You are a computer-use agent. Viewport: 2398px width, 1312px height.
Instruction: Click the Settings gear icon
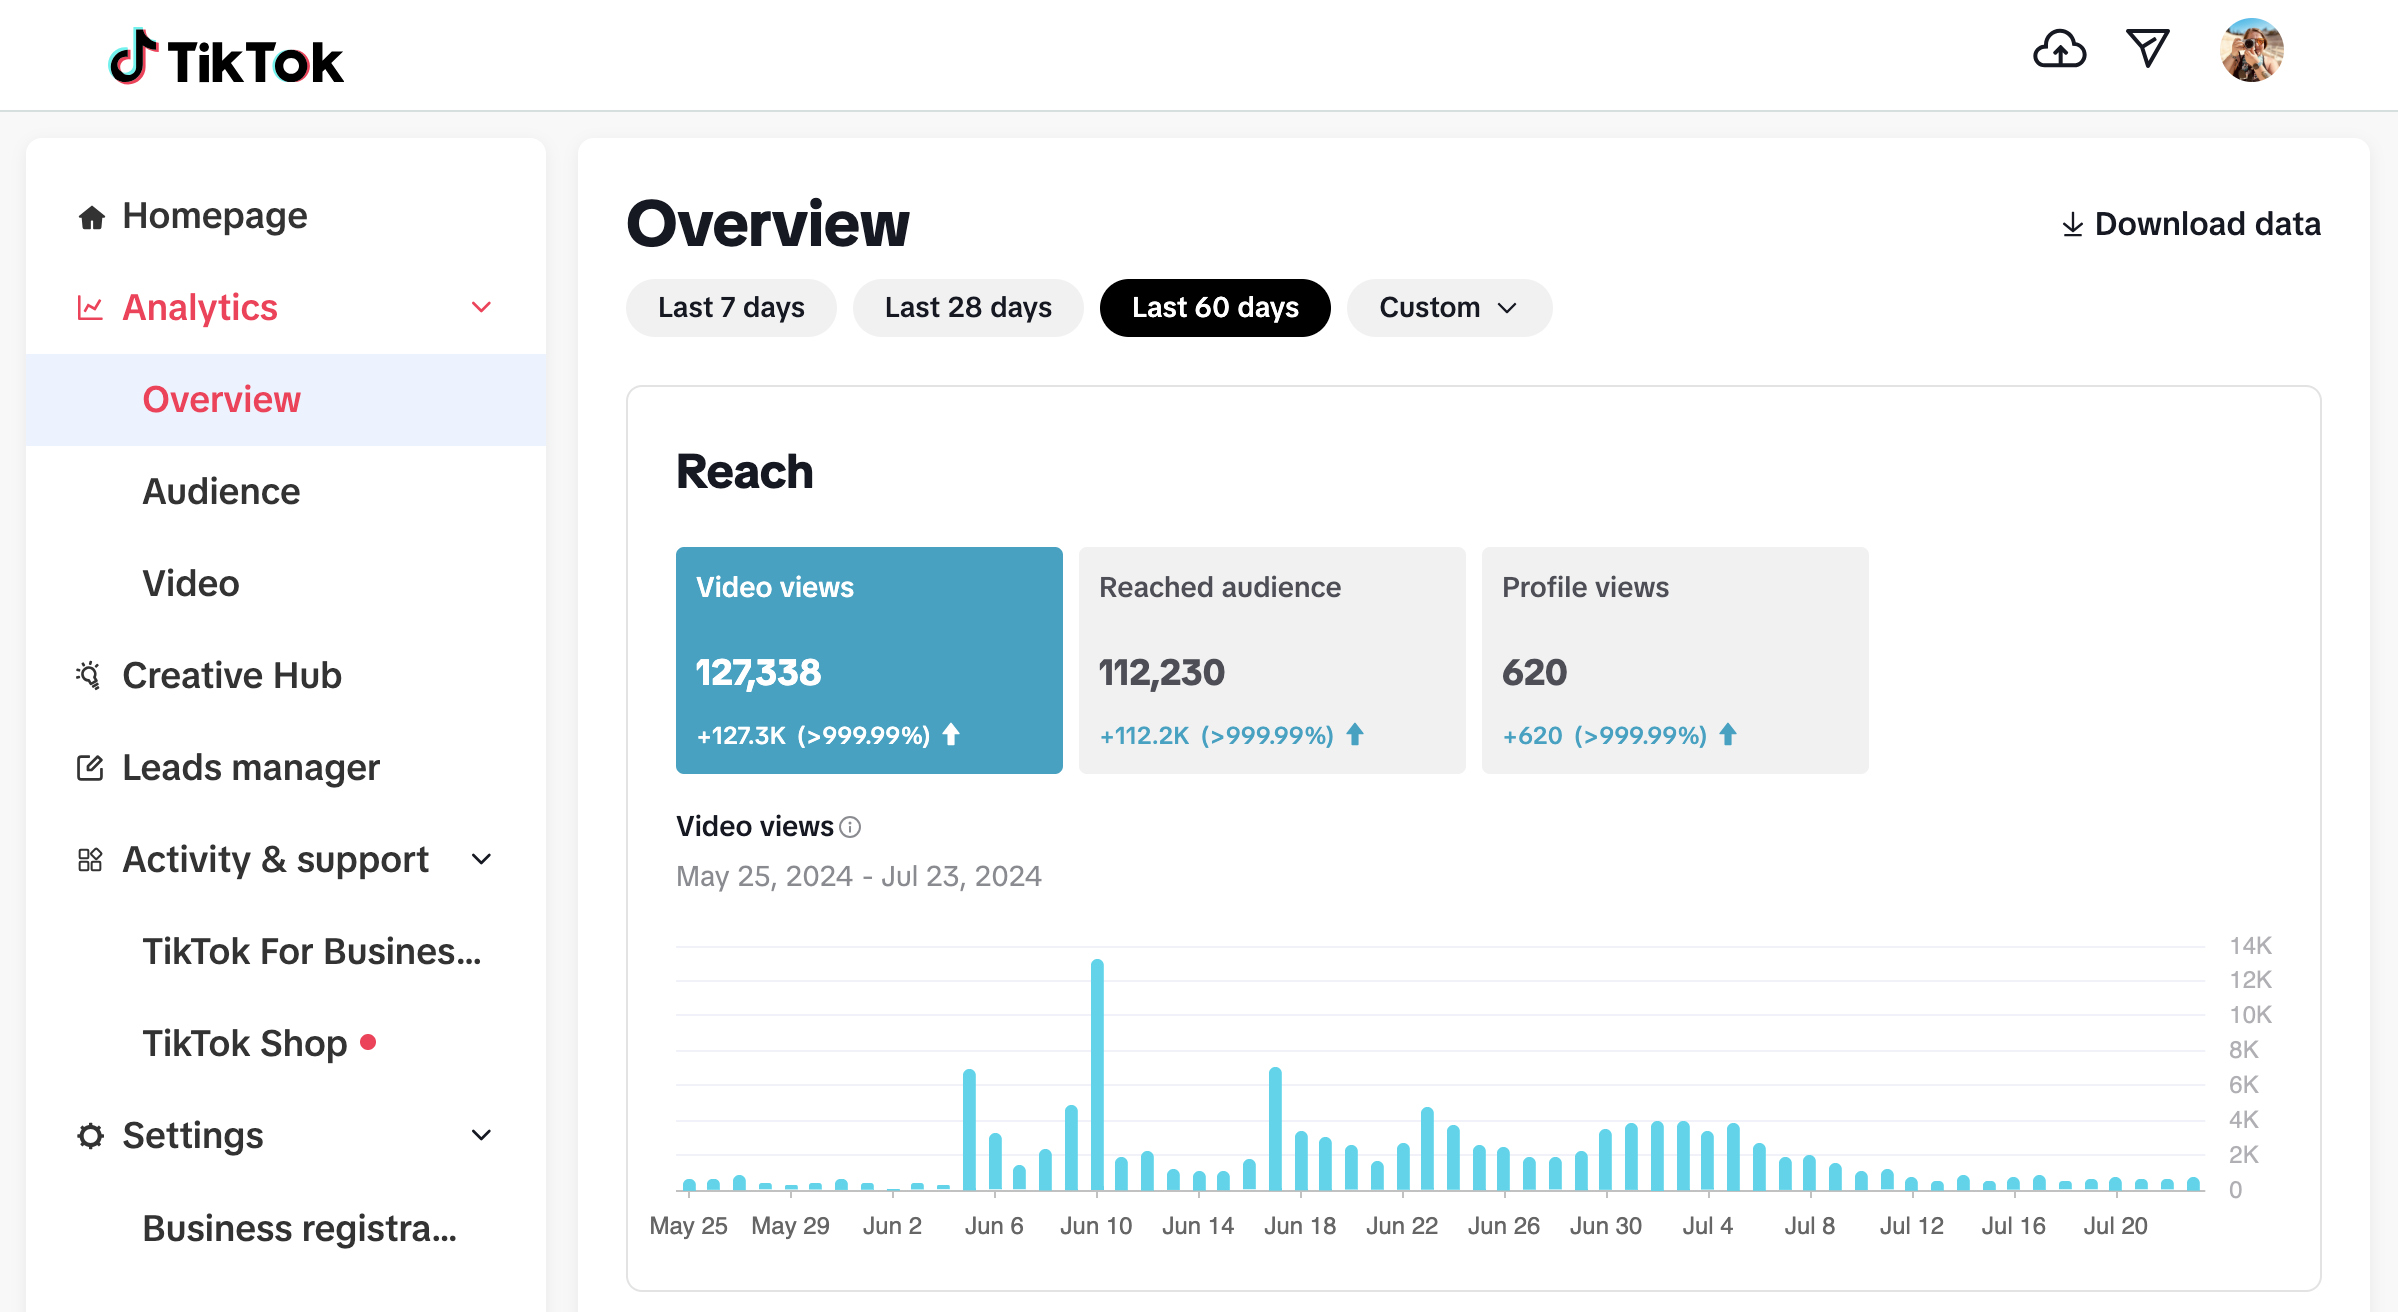[x=90, y=1136]
